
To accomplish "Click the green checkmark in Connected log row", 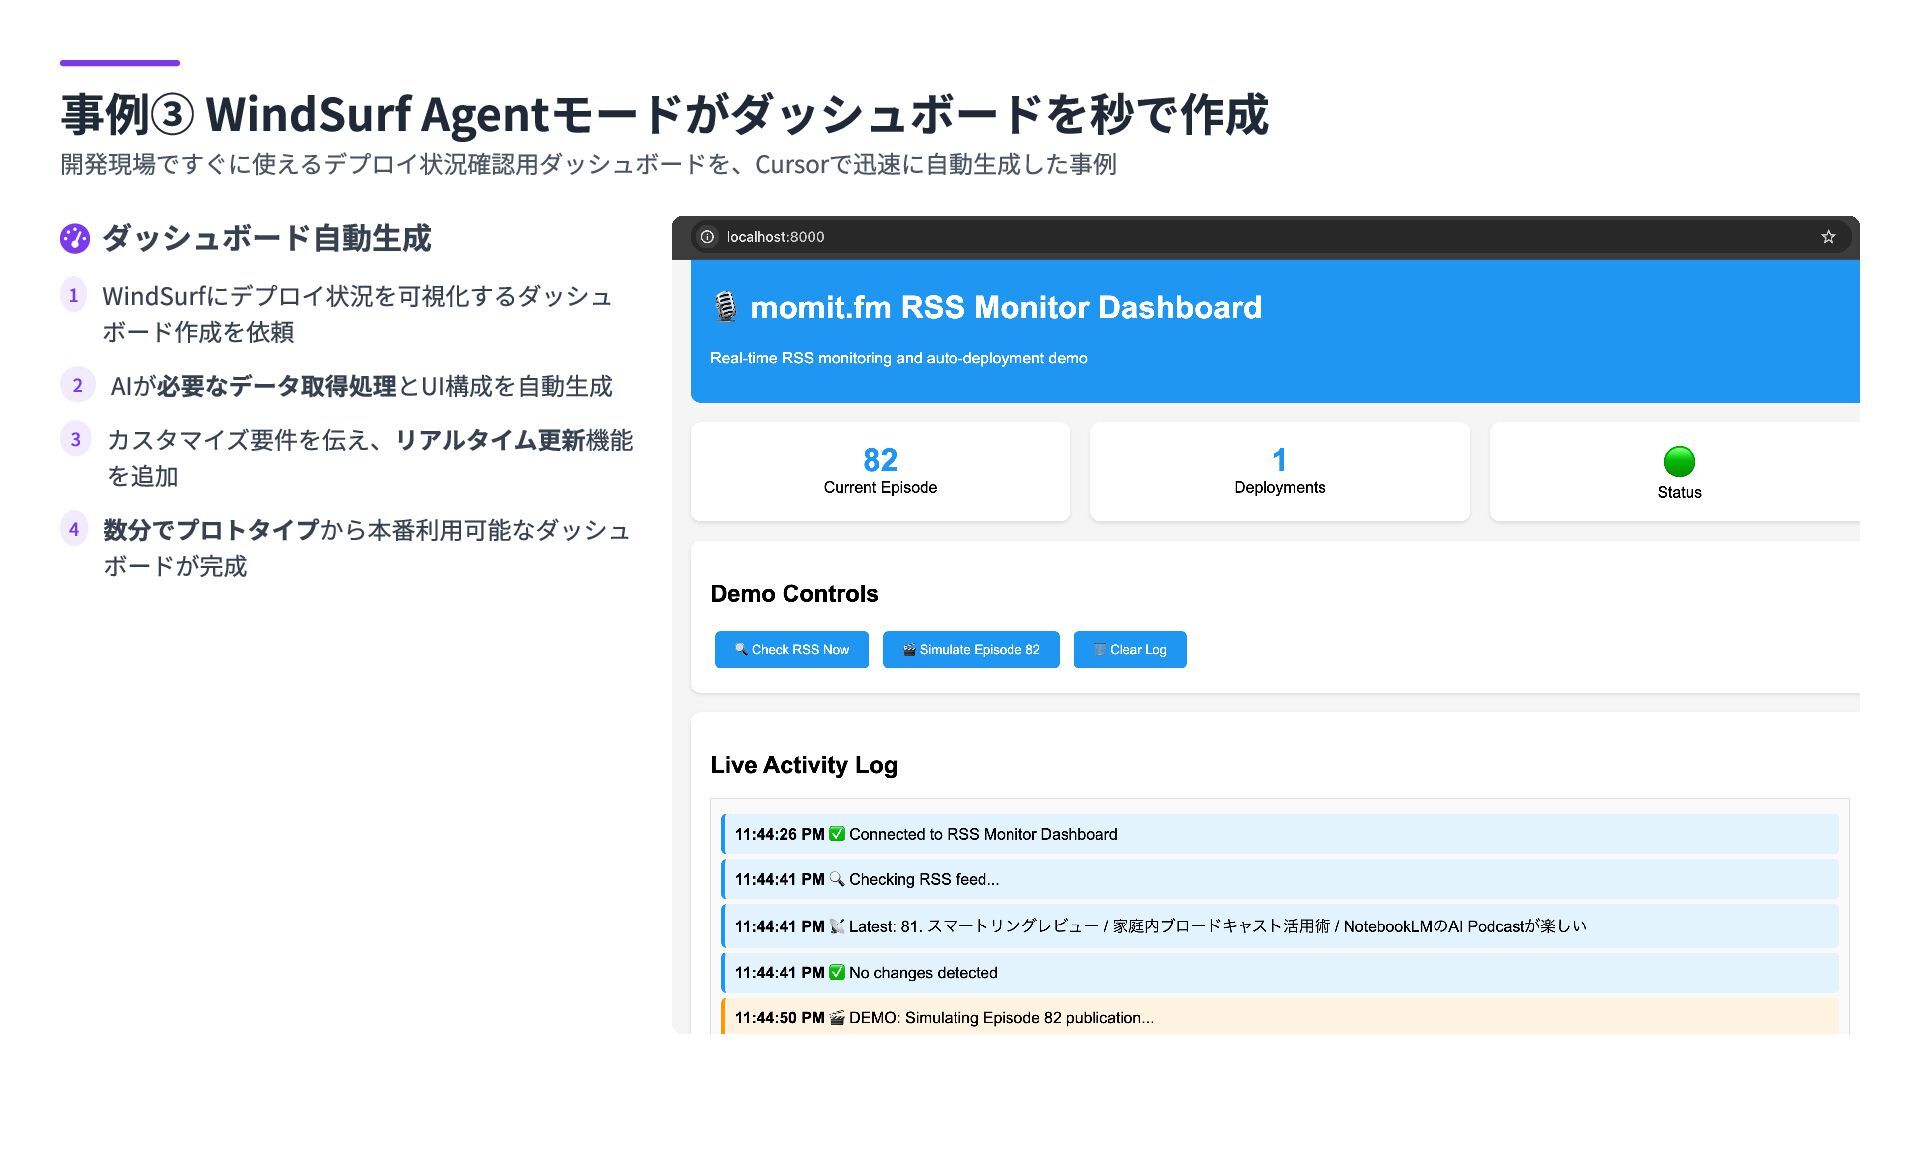I will 837,834.
